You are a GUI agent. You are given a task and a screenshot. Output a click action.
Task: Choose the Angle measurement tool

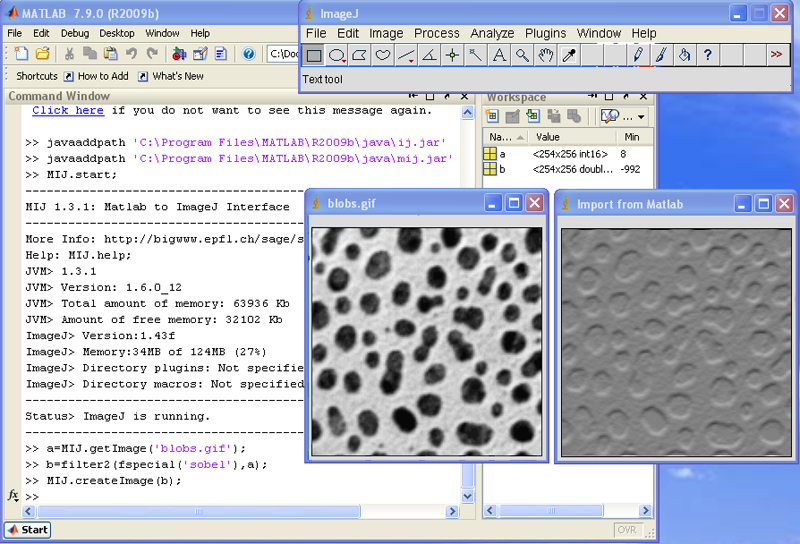[428, 56]
